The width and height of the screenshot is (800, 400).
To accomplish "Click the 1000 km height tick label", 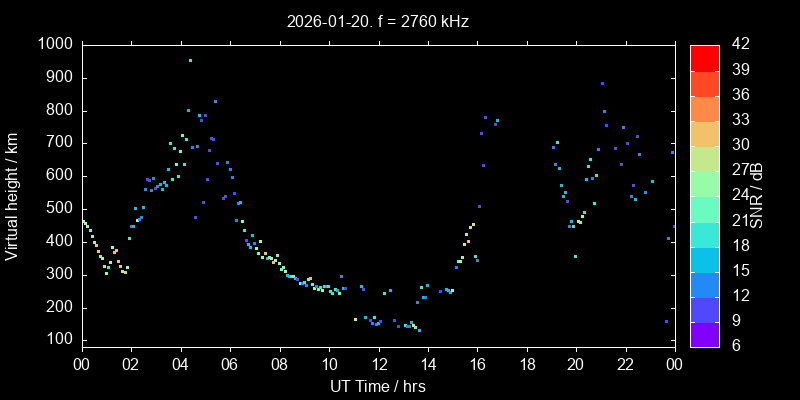I will [54, 45].
